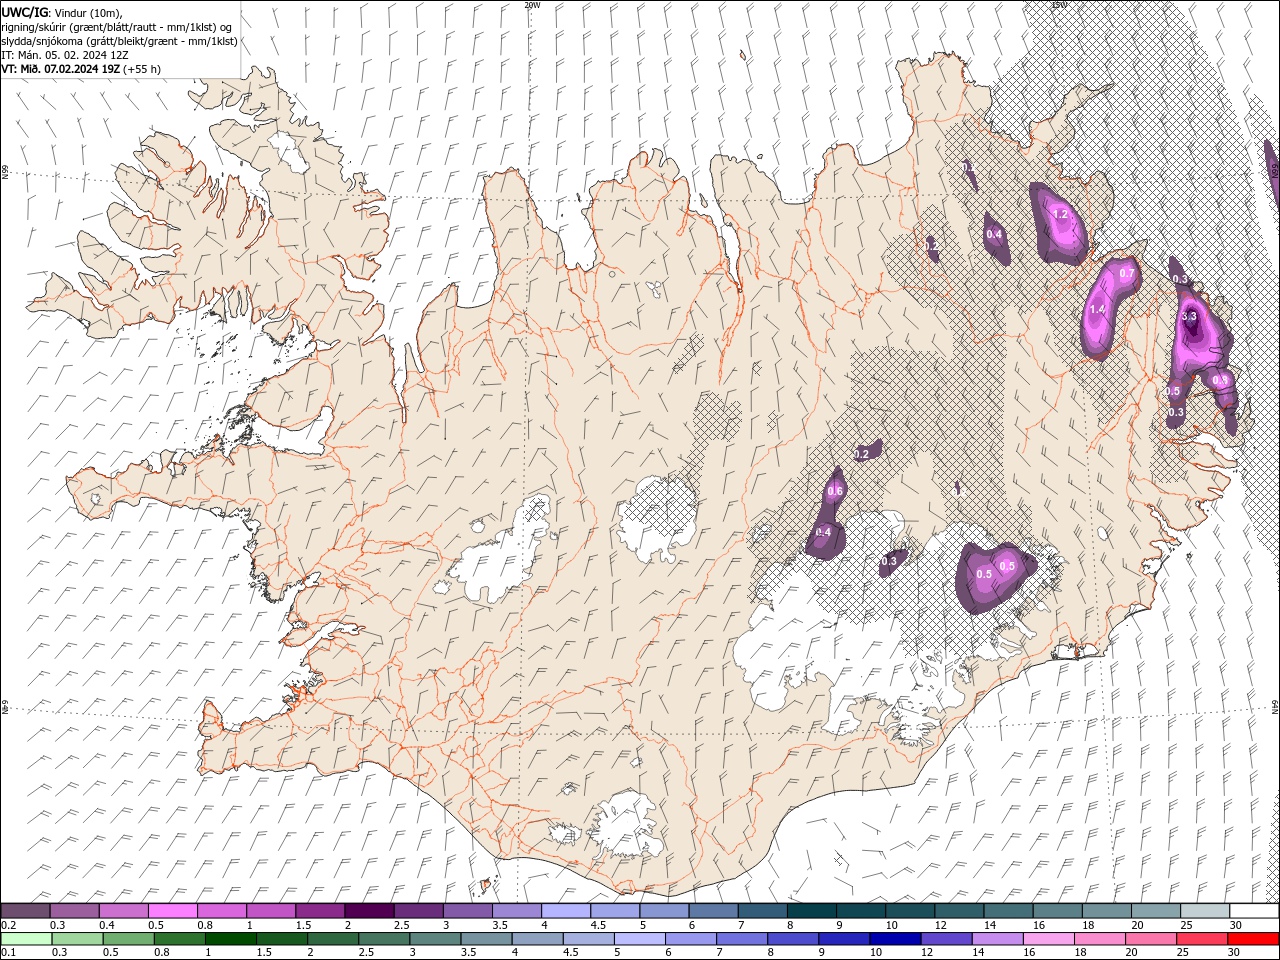Select the bright red last swatch in the lower legend
Screen dimensions: 1280x960
point(1254,939)
